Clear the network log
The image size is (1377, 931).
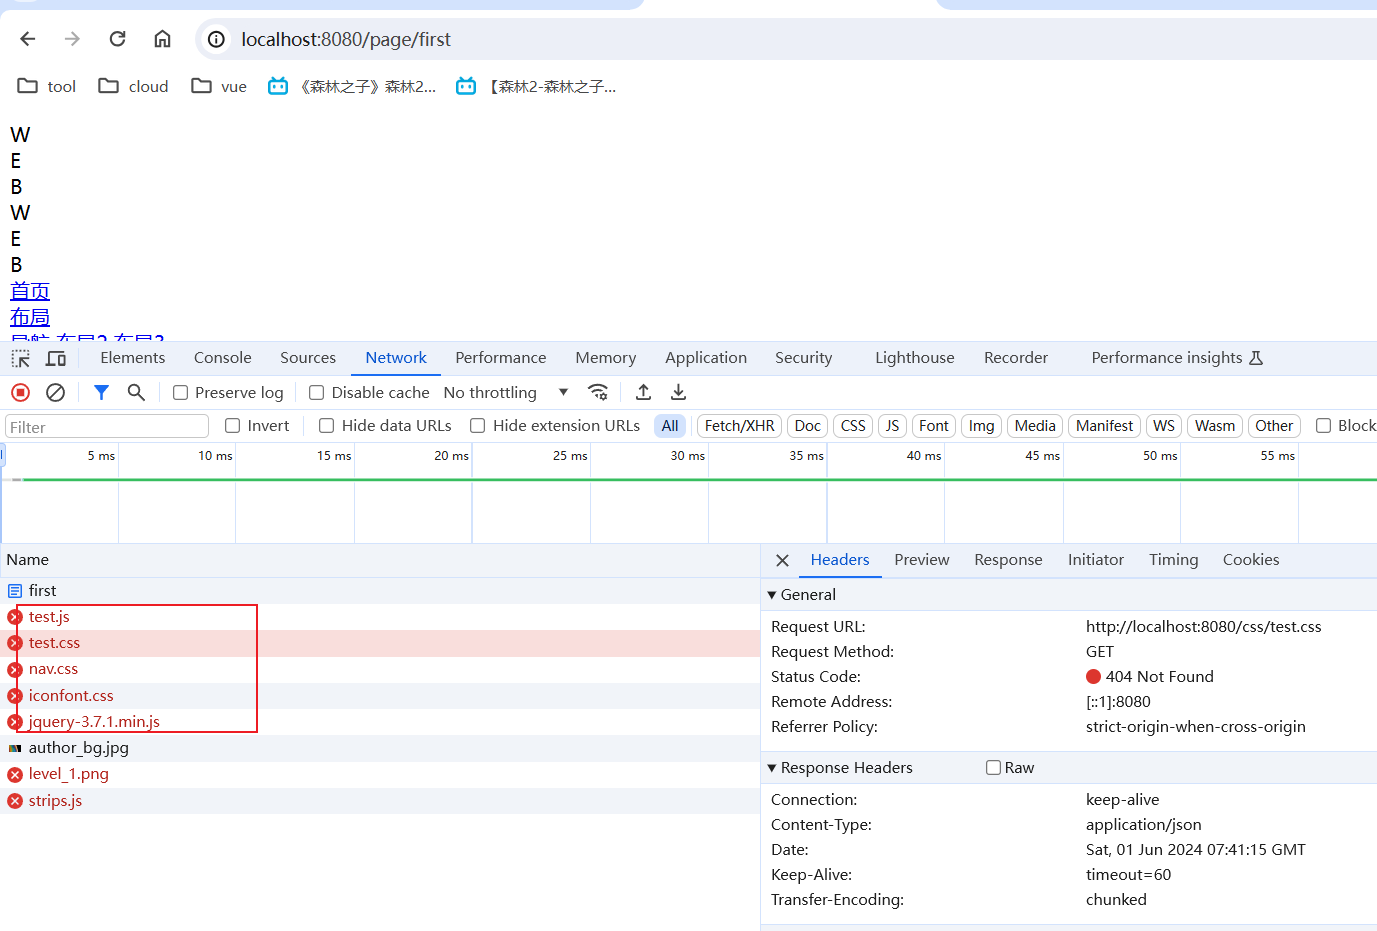(56, 393)
